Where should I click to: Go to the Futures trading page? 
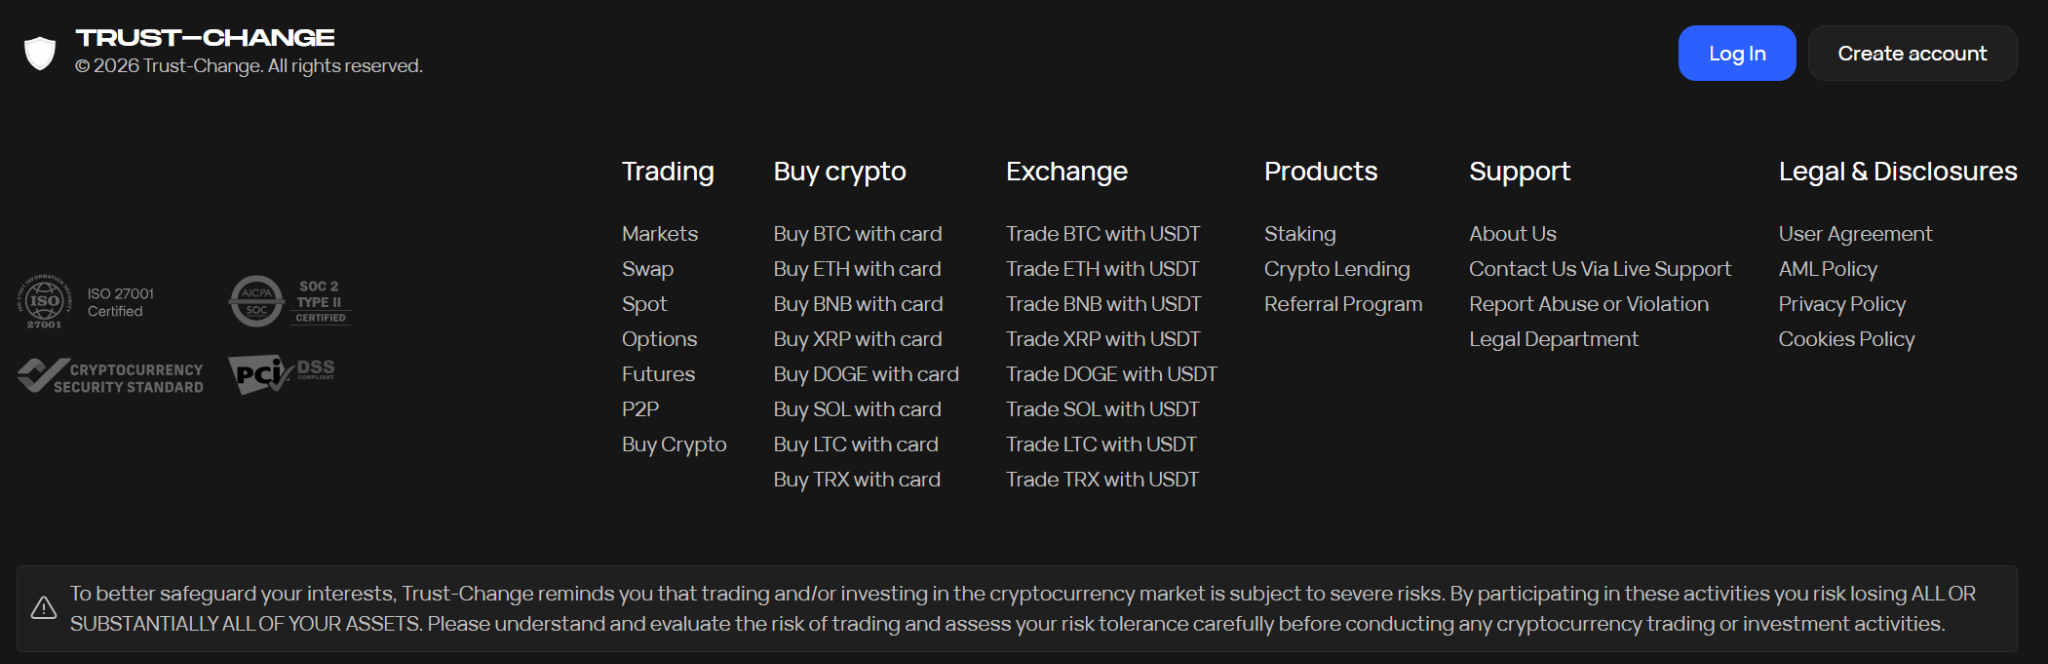(658, 374)
